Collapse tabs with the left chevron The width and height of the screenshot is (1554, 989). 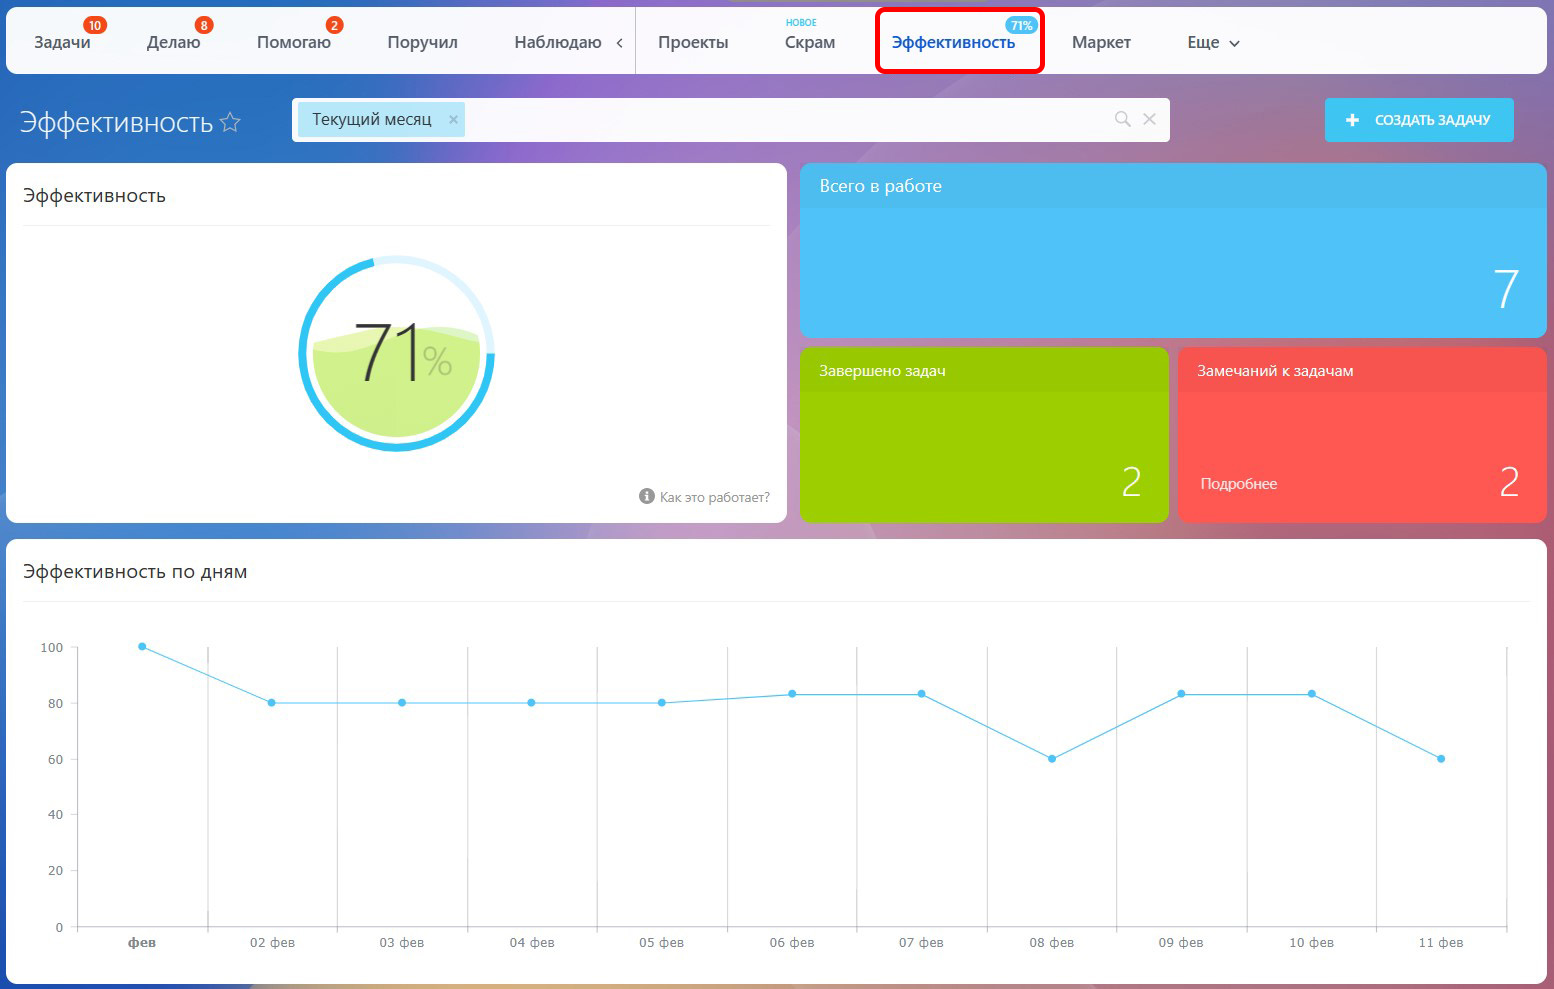coord(620,43)
